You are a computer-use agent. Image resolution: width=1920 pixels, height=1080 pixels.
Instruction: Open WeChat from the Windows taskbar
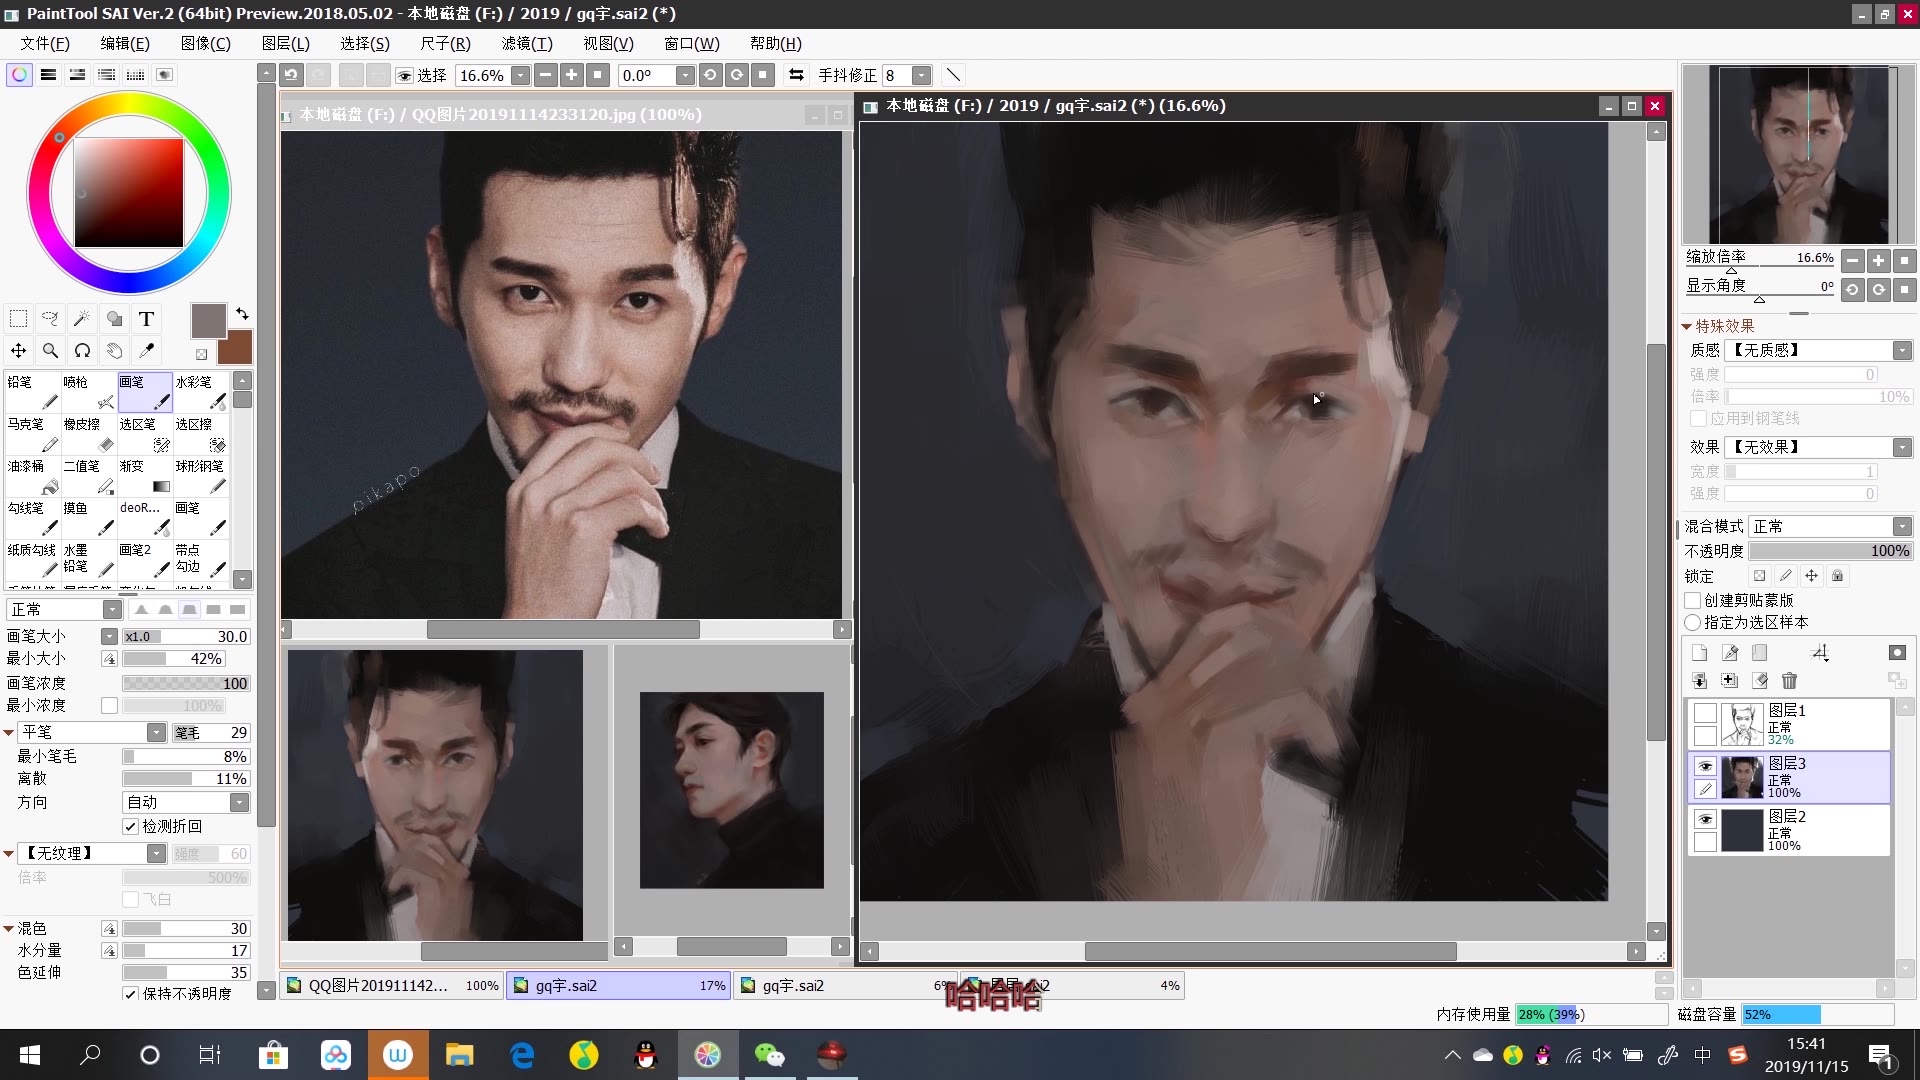[x=769, y=1055]
